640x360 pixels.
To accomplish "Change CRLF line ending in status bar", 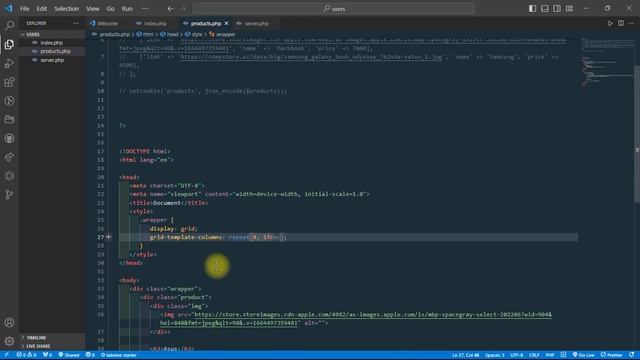I will tap(534, 355).
